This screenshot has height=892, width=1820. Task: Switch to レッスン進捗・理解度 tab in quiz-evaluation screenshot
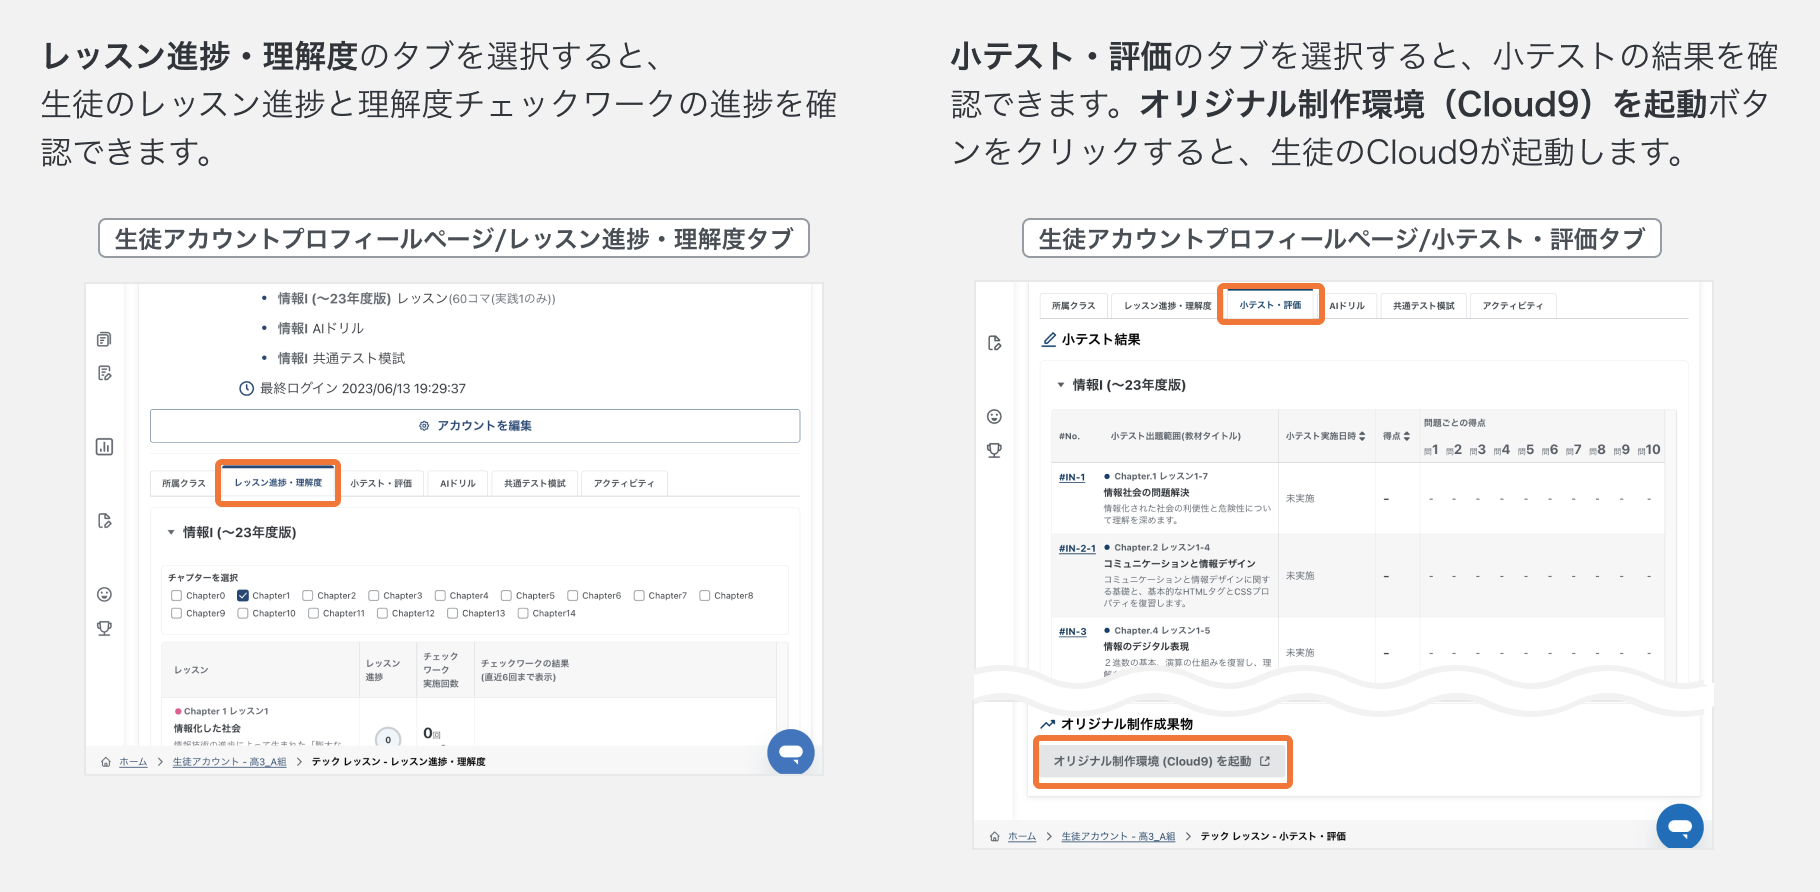coord(1167,306)
